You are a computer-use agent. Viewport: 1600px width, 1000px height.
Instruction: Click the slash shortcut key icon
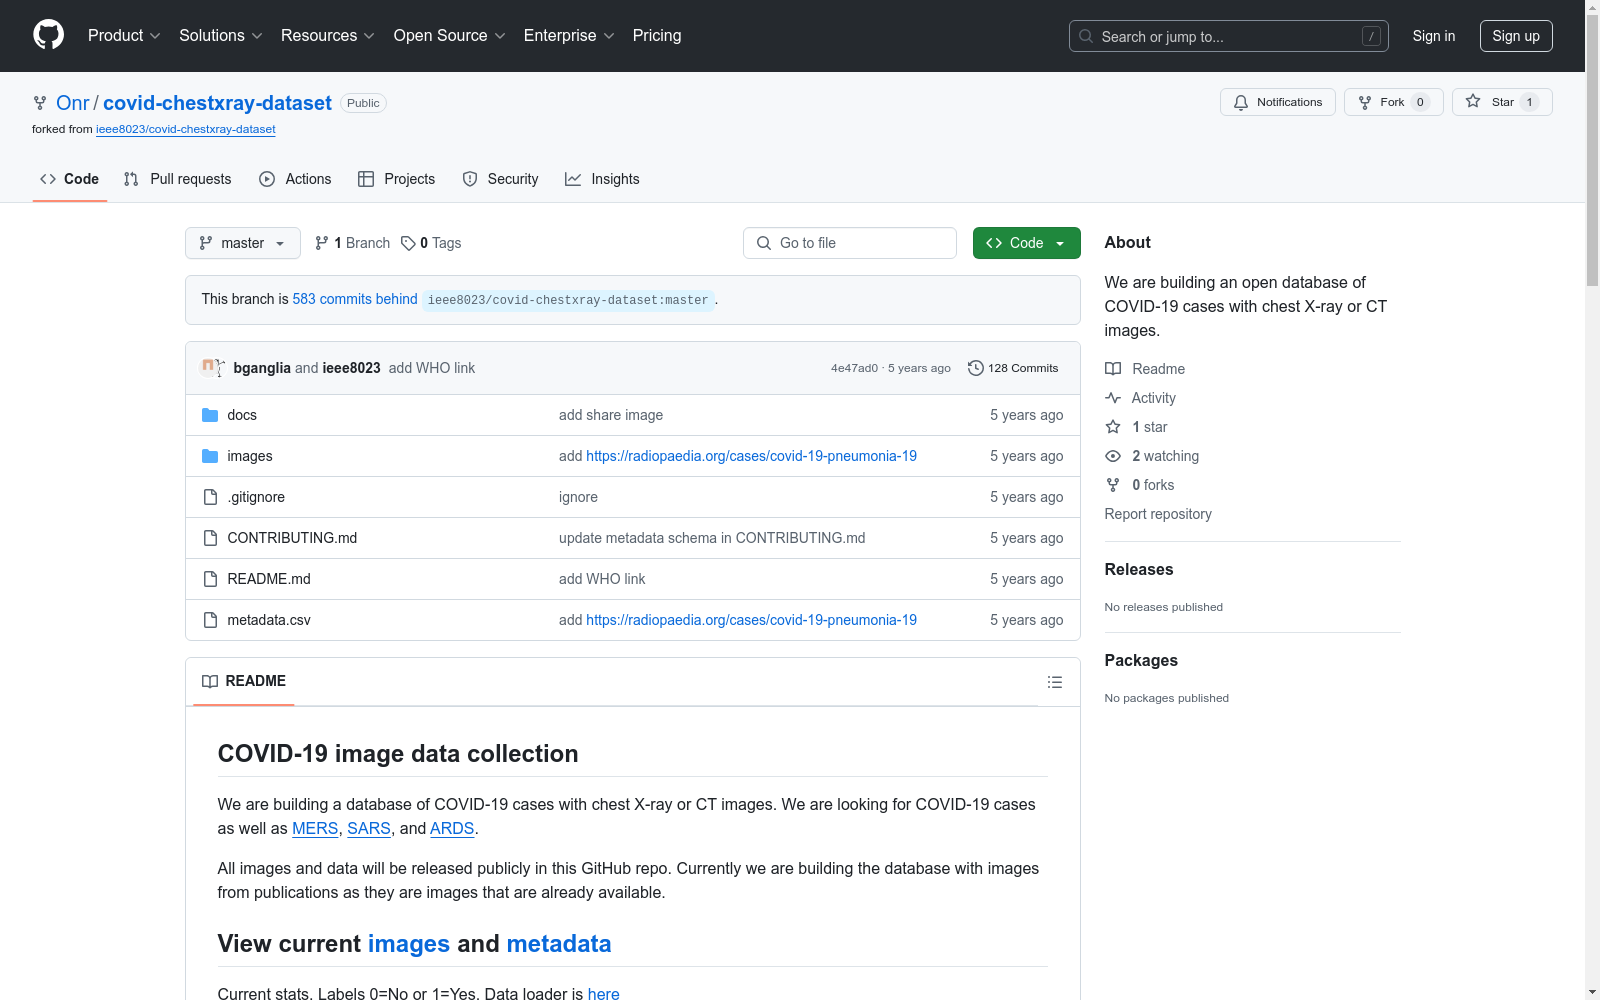click(x=1371, y=36)
